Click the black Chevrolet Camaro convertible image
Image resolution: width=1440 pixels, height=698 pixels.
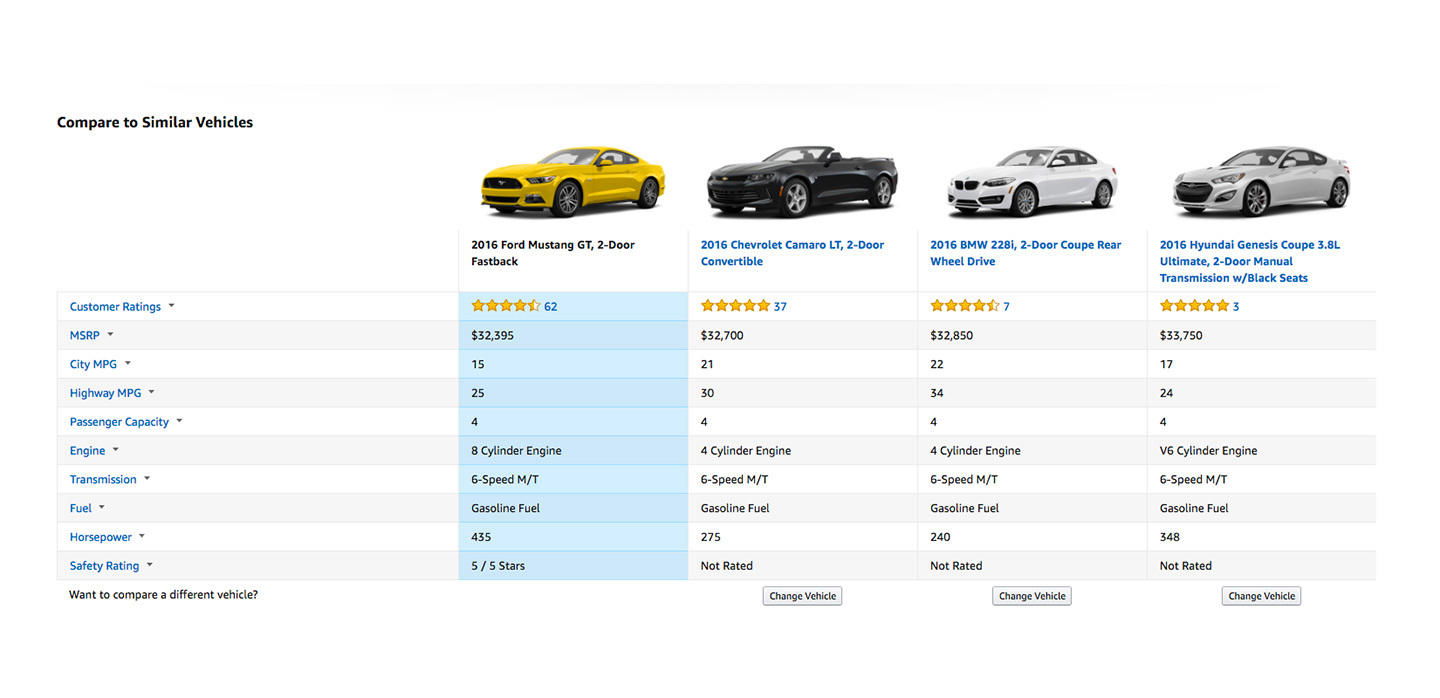click(x=802, y=181)
